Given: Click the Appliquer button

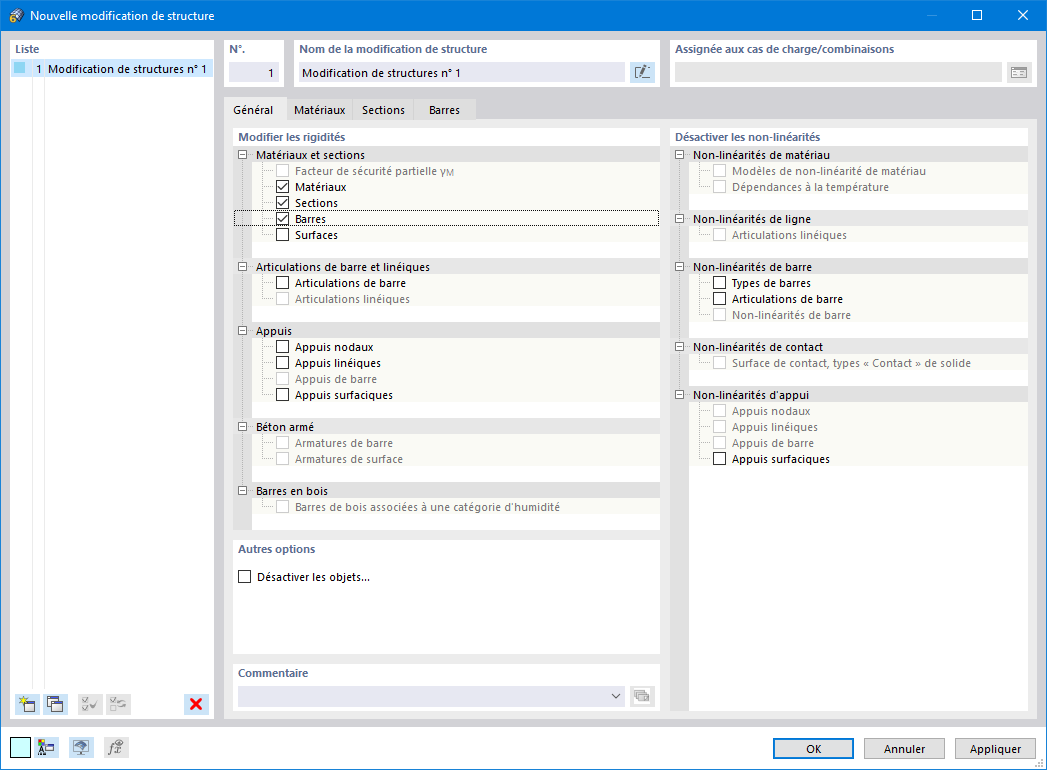Looking at the screenshot, I should (x=995, y=749).
